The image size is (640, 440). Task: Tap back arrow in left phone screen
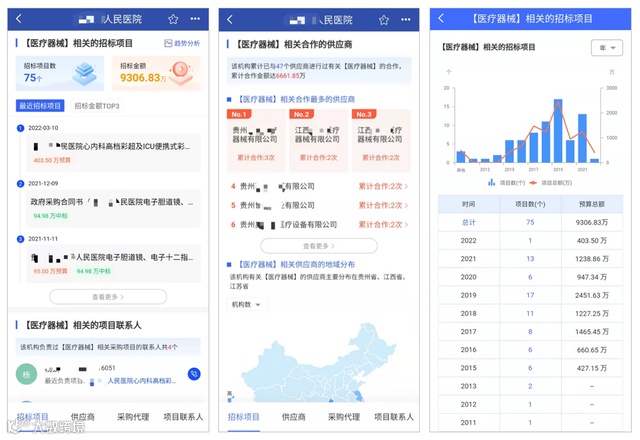pyautogui.click(x=19, y=18)
